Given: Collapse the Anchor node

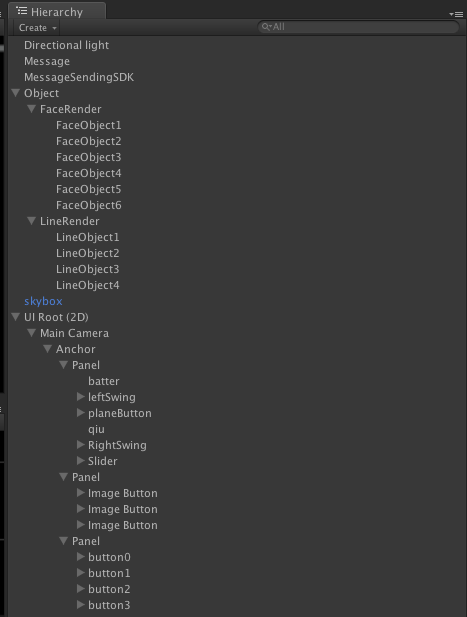Looking at the screenshot, I should [48, 349].
